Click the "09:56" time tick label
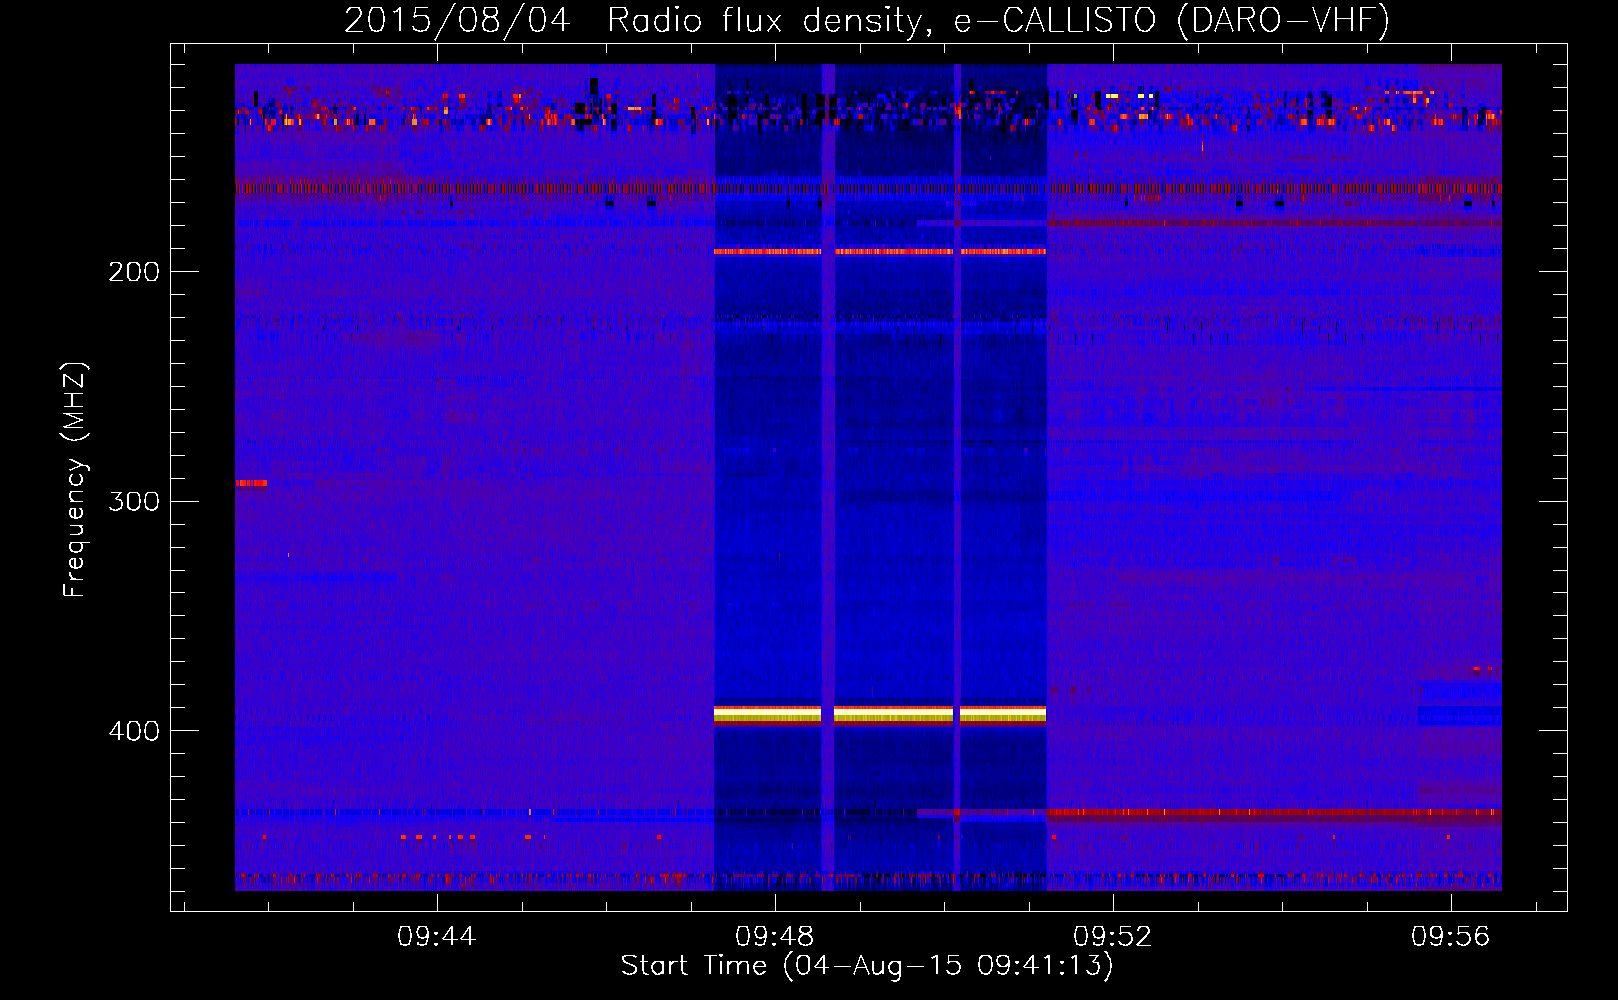This screenshot has width=1618, height=1000. click(x=1450, y=937)
